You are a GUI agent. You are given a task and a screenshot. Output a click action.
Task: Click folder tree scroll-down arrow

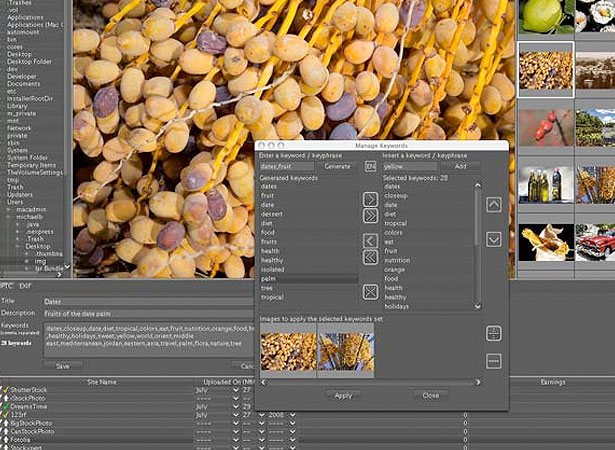point(67,266)
